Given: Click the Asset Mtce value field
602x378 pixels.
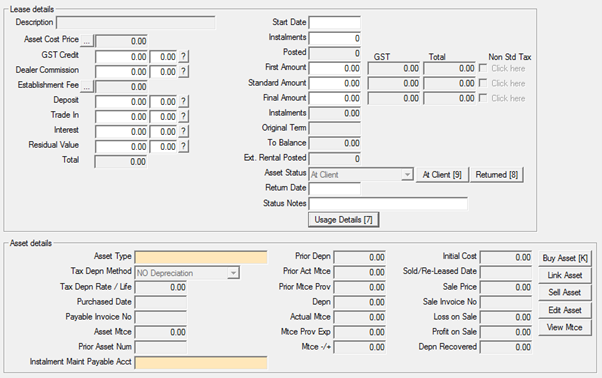Looking at the screenshot, I should pyautogui.click(x=160, y=332).
